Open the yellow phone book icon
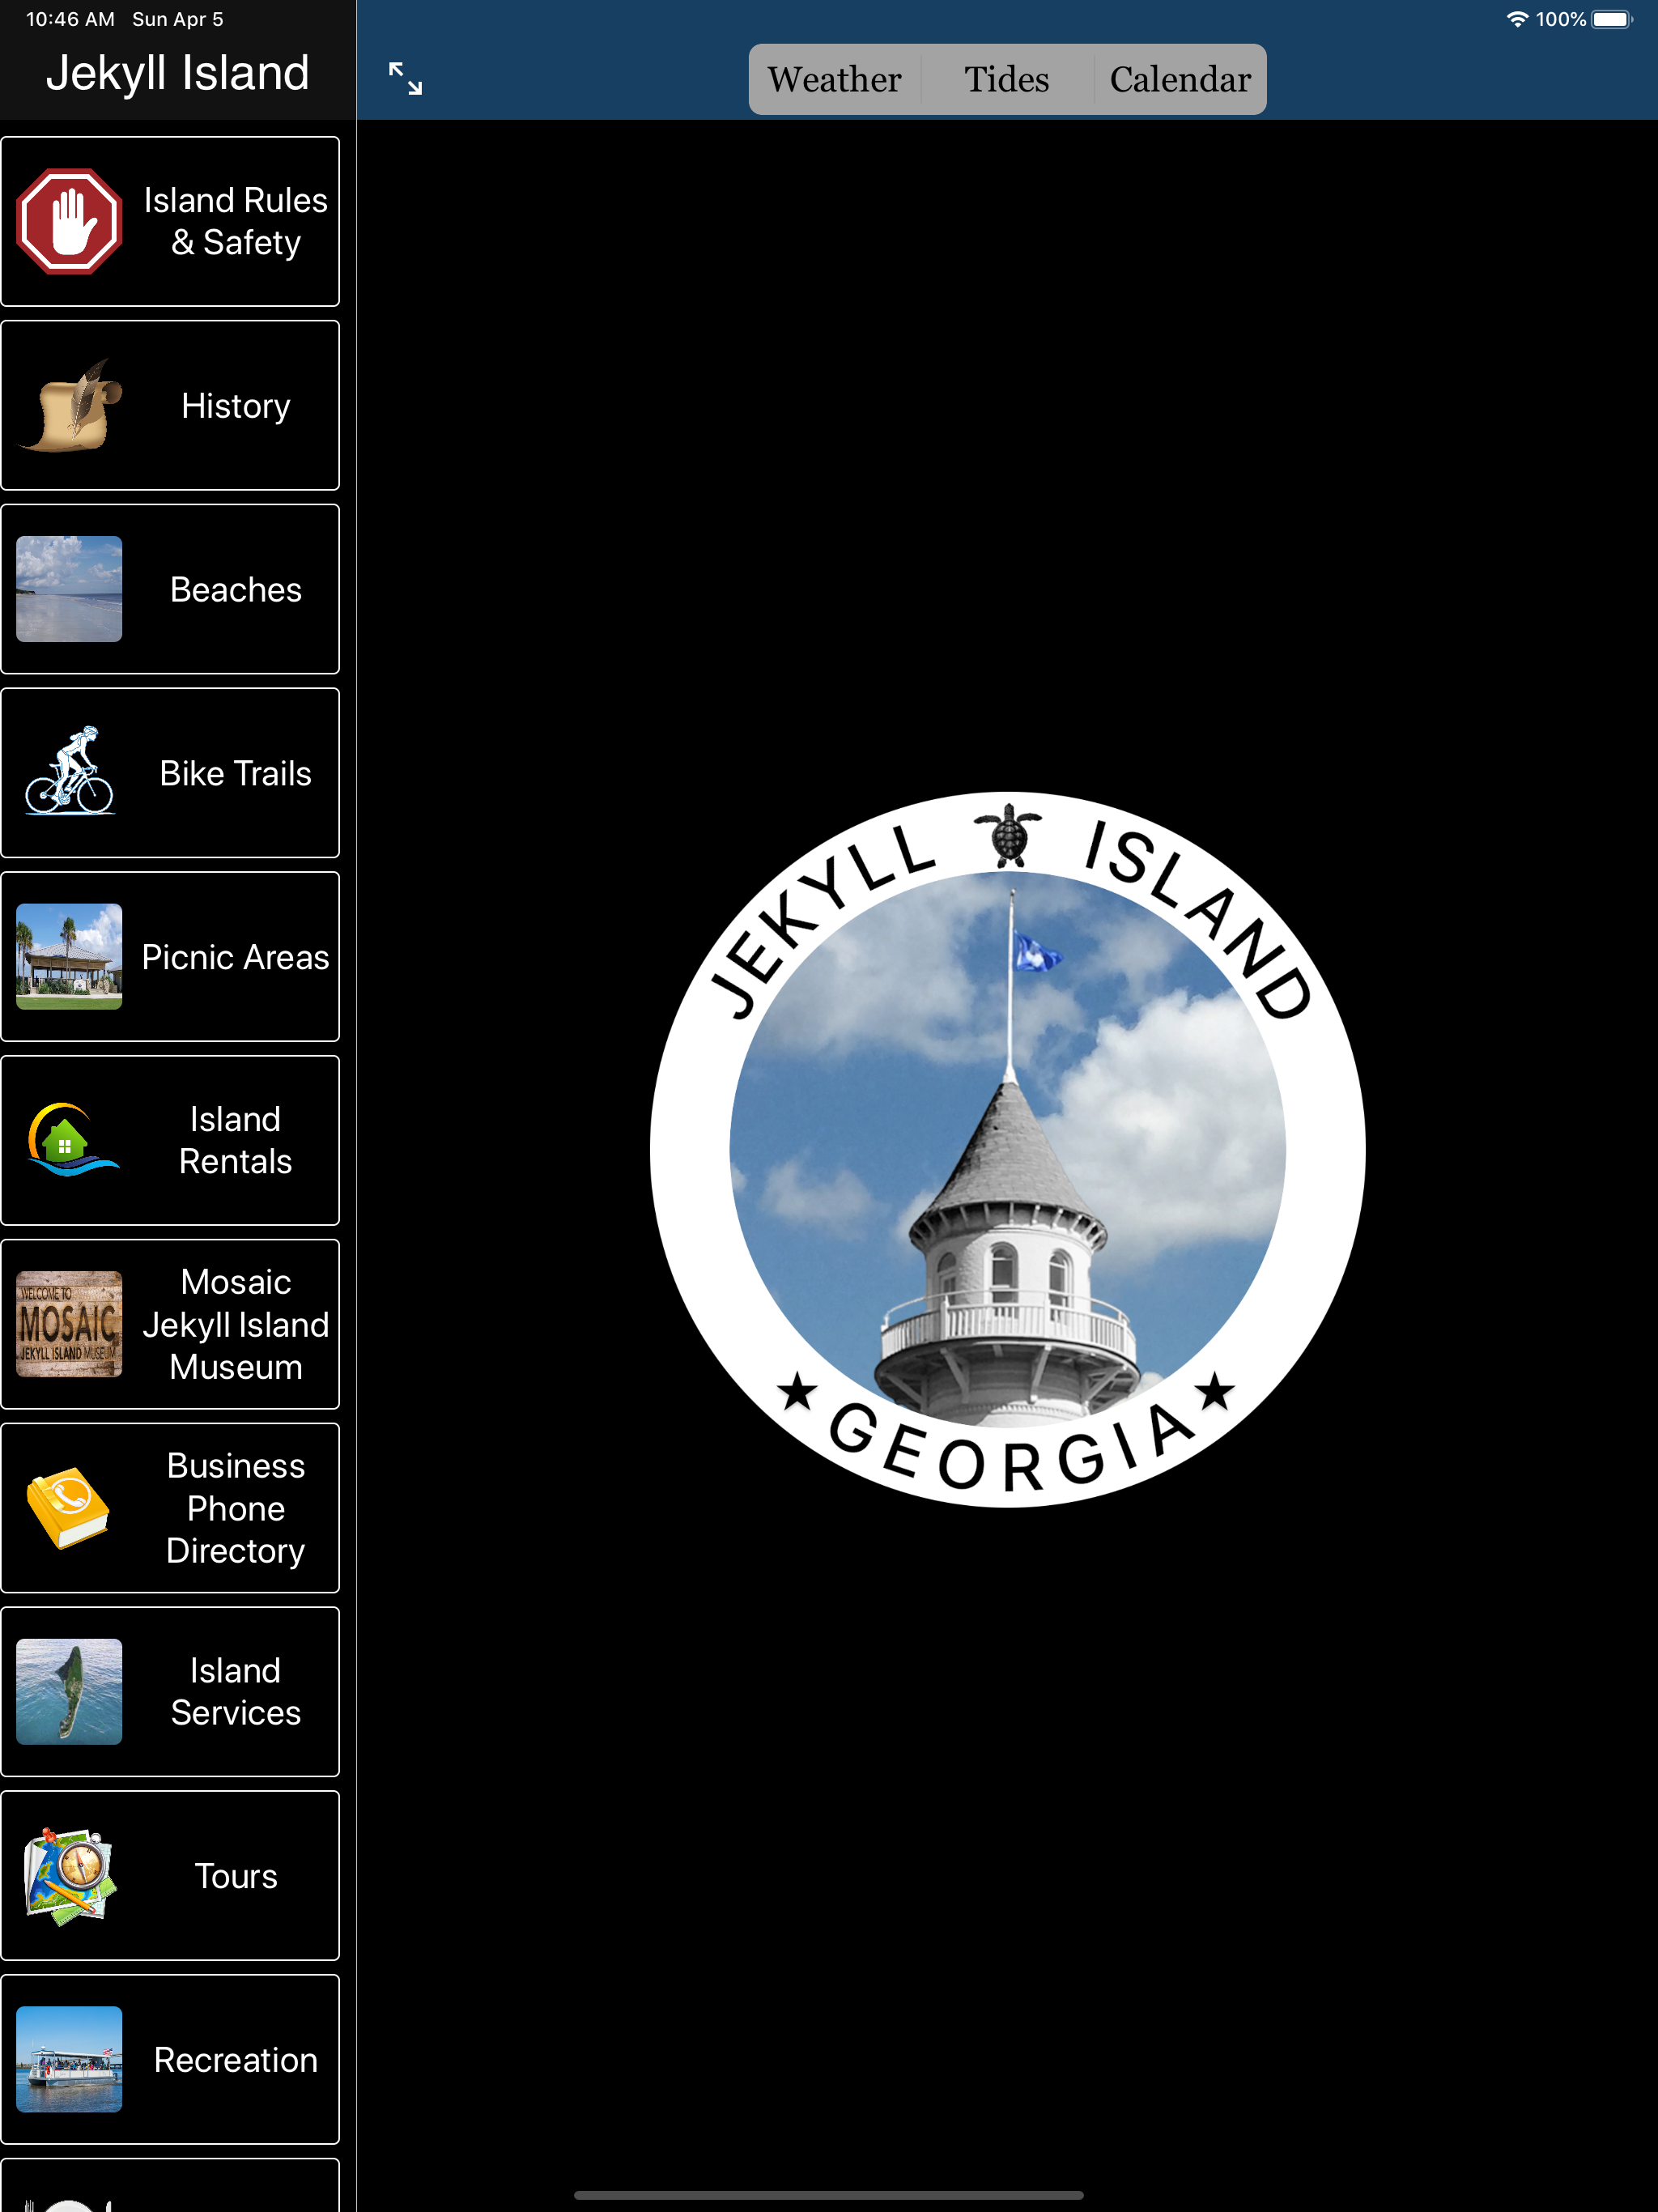Image resolution: width=1658 pixels, height=2212 pixels. click(x=69, y=1508)
